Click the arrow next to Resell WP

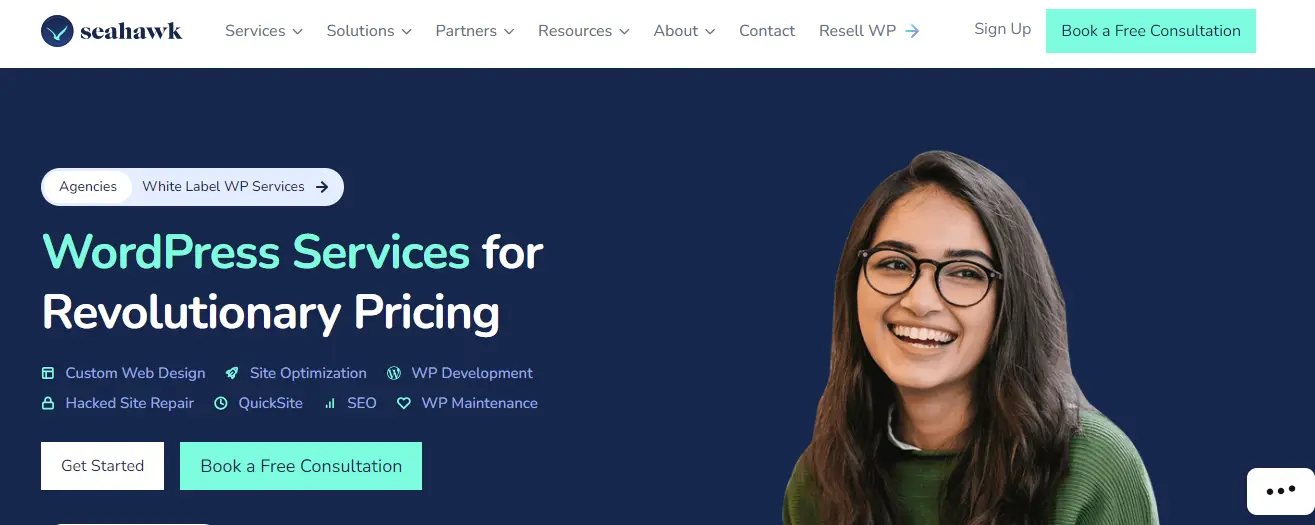click(911, 31)
